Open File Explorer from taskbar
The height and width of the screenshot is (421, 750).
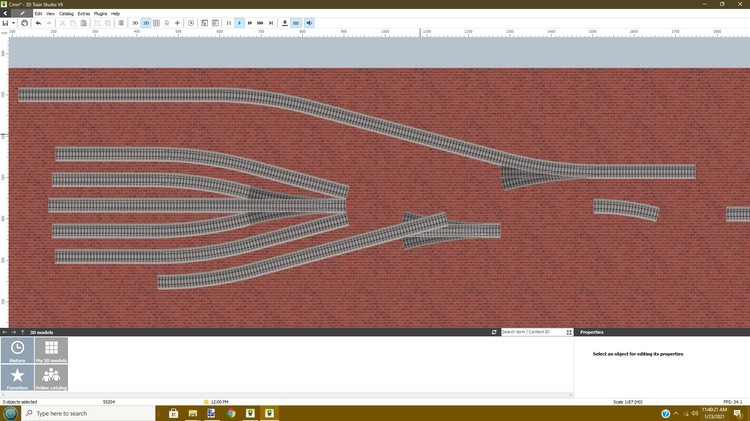[193, 413]
